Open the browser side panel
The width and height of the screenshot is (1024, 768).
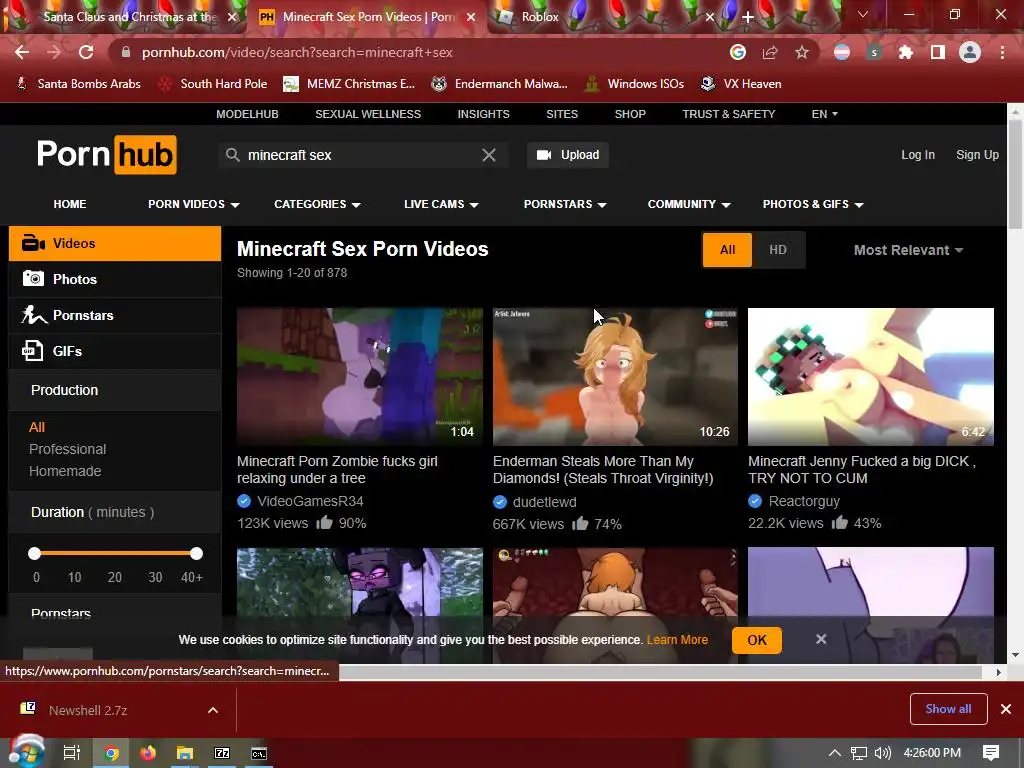point(938,52)
